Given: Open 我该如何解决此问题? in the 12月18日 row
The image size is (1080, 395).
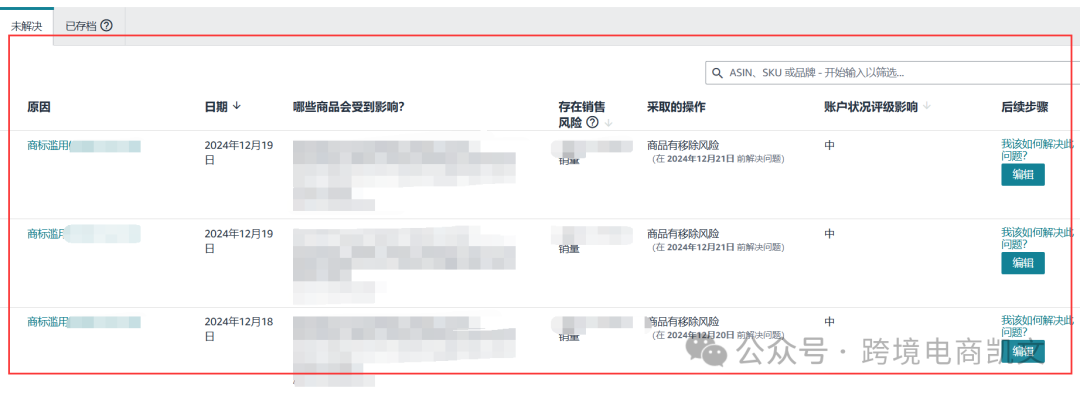Looking at the screenshot, I should (1037, 326).
